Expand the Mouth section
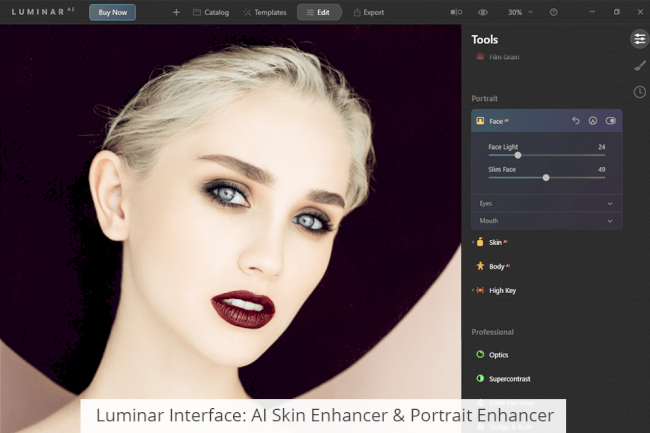This screenshot has width=650, height=433. 546,221
